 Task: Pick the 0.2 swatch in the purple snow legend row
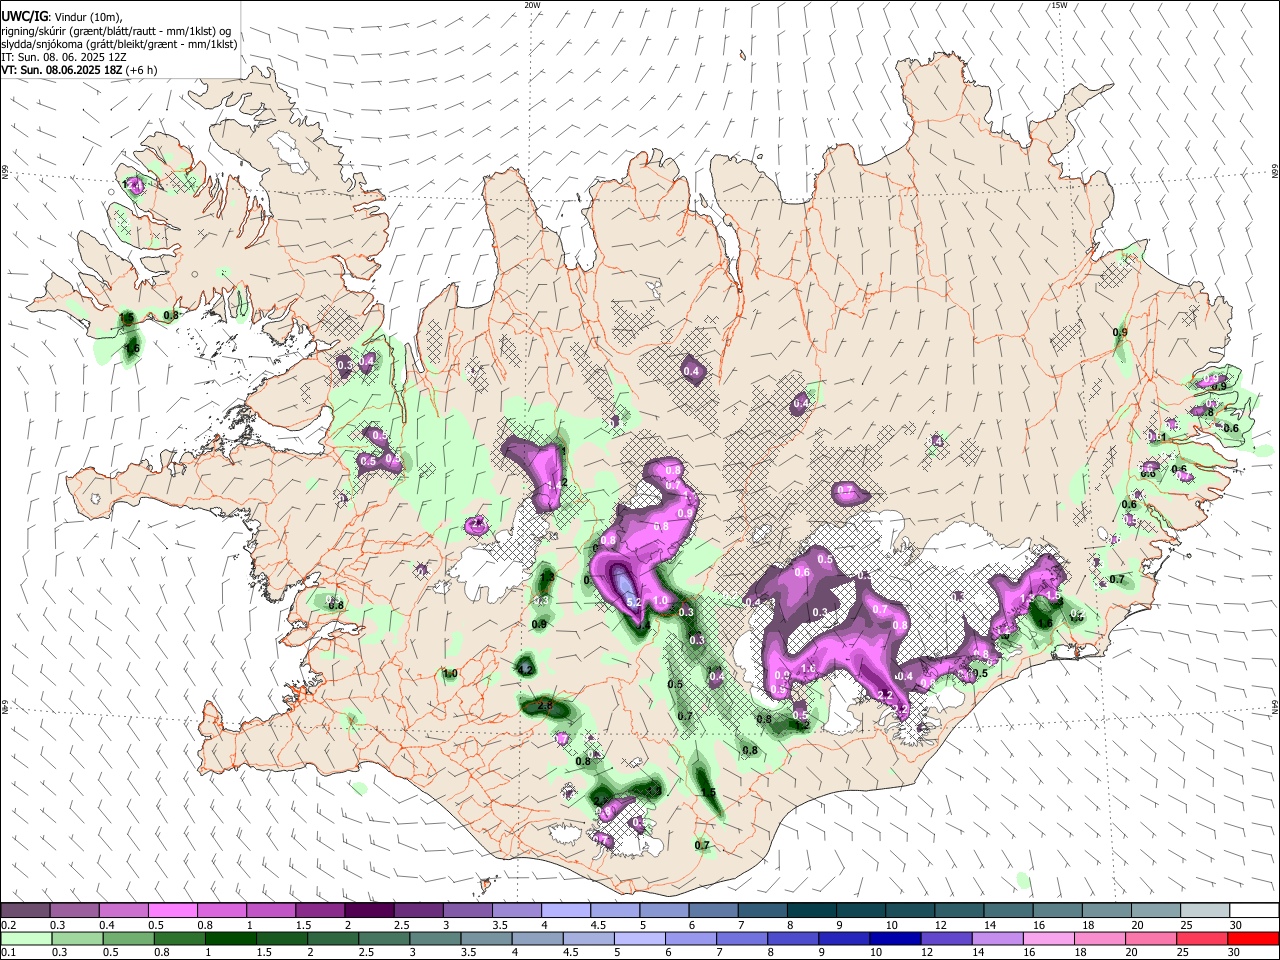coord(25,910)
